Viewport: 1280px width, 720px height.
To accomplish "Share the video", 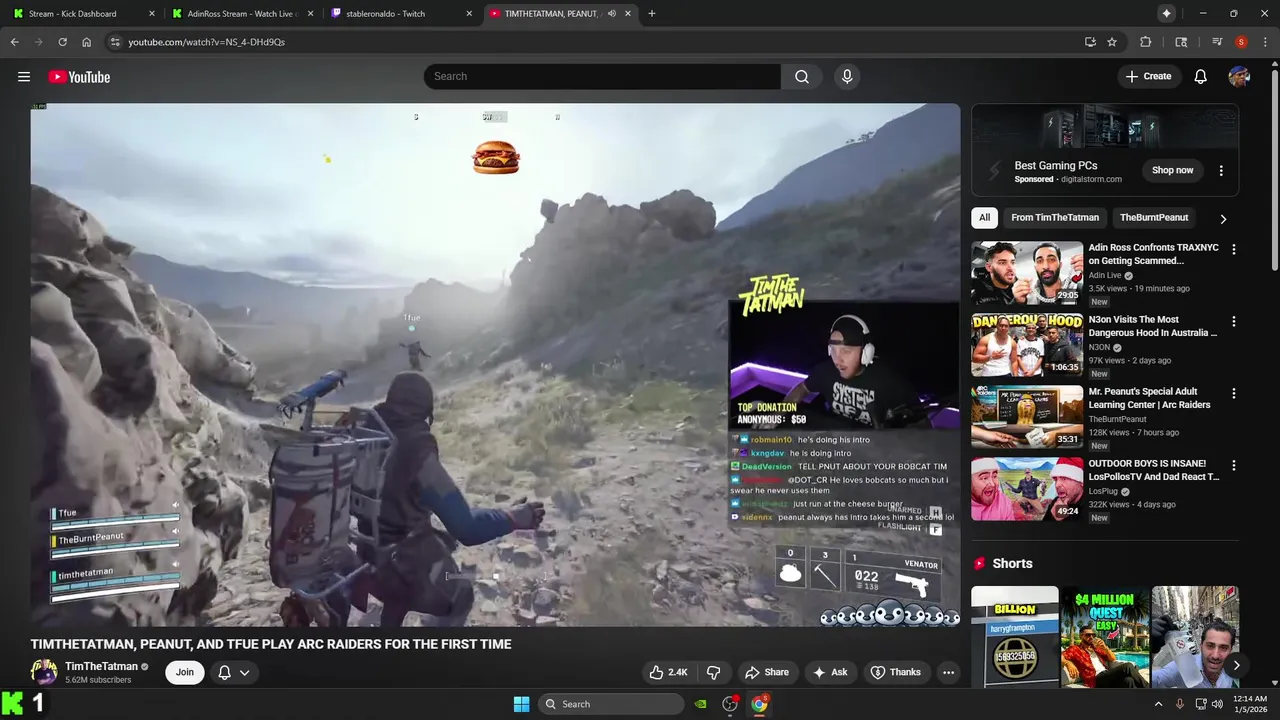I will 767,672.
